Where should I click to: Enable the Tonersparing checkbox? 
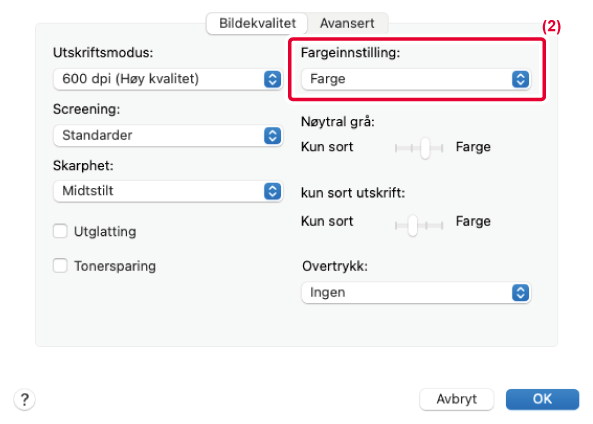[x=60, y=266]
